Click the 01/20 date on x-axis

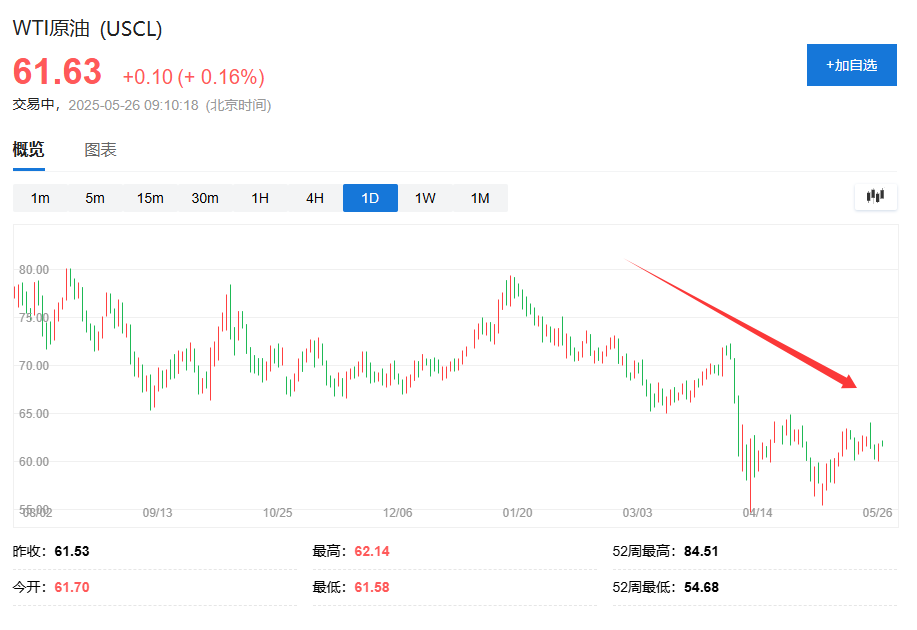click(517, 513)
